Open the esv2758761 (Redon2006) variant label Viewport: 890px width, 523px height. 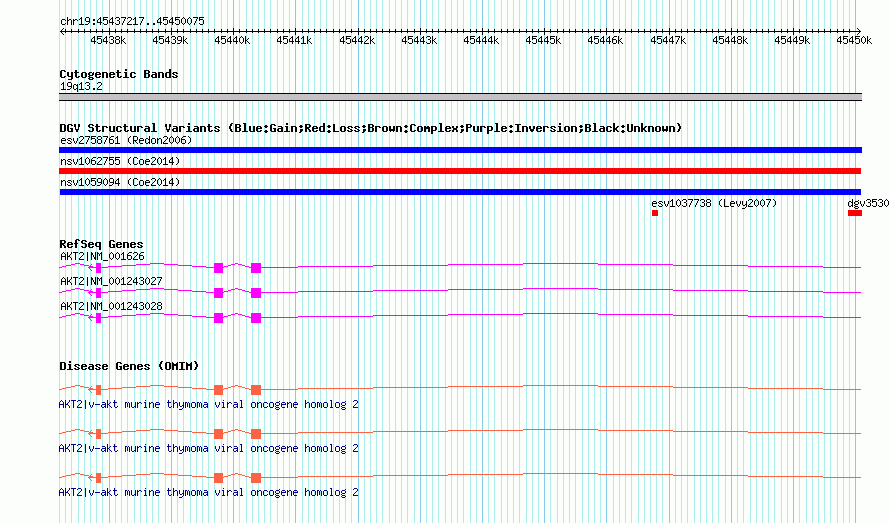pyautogui.click(x=126, y=140)
